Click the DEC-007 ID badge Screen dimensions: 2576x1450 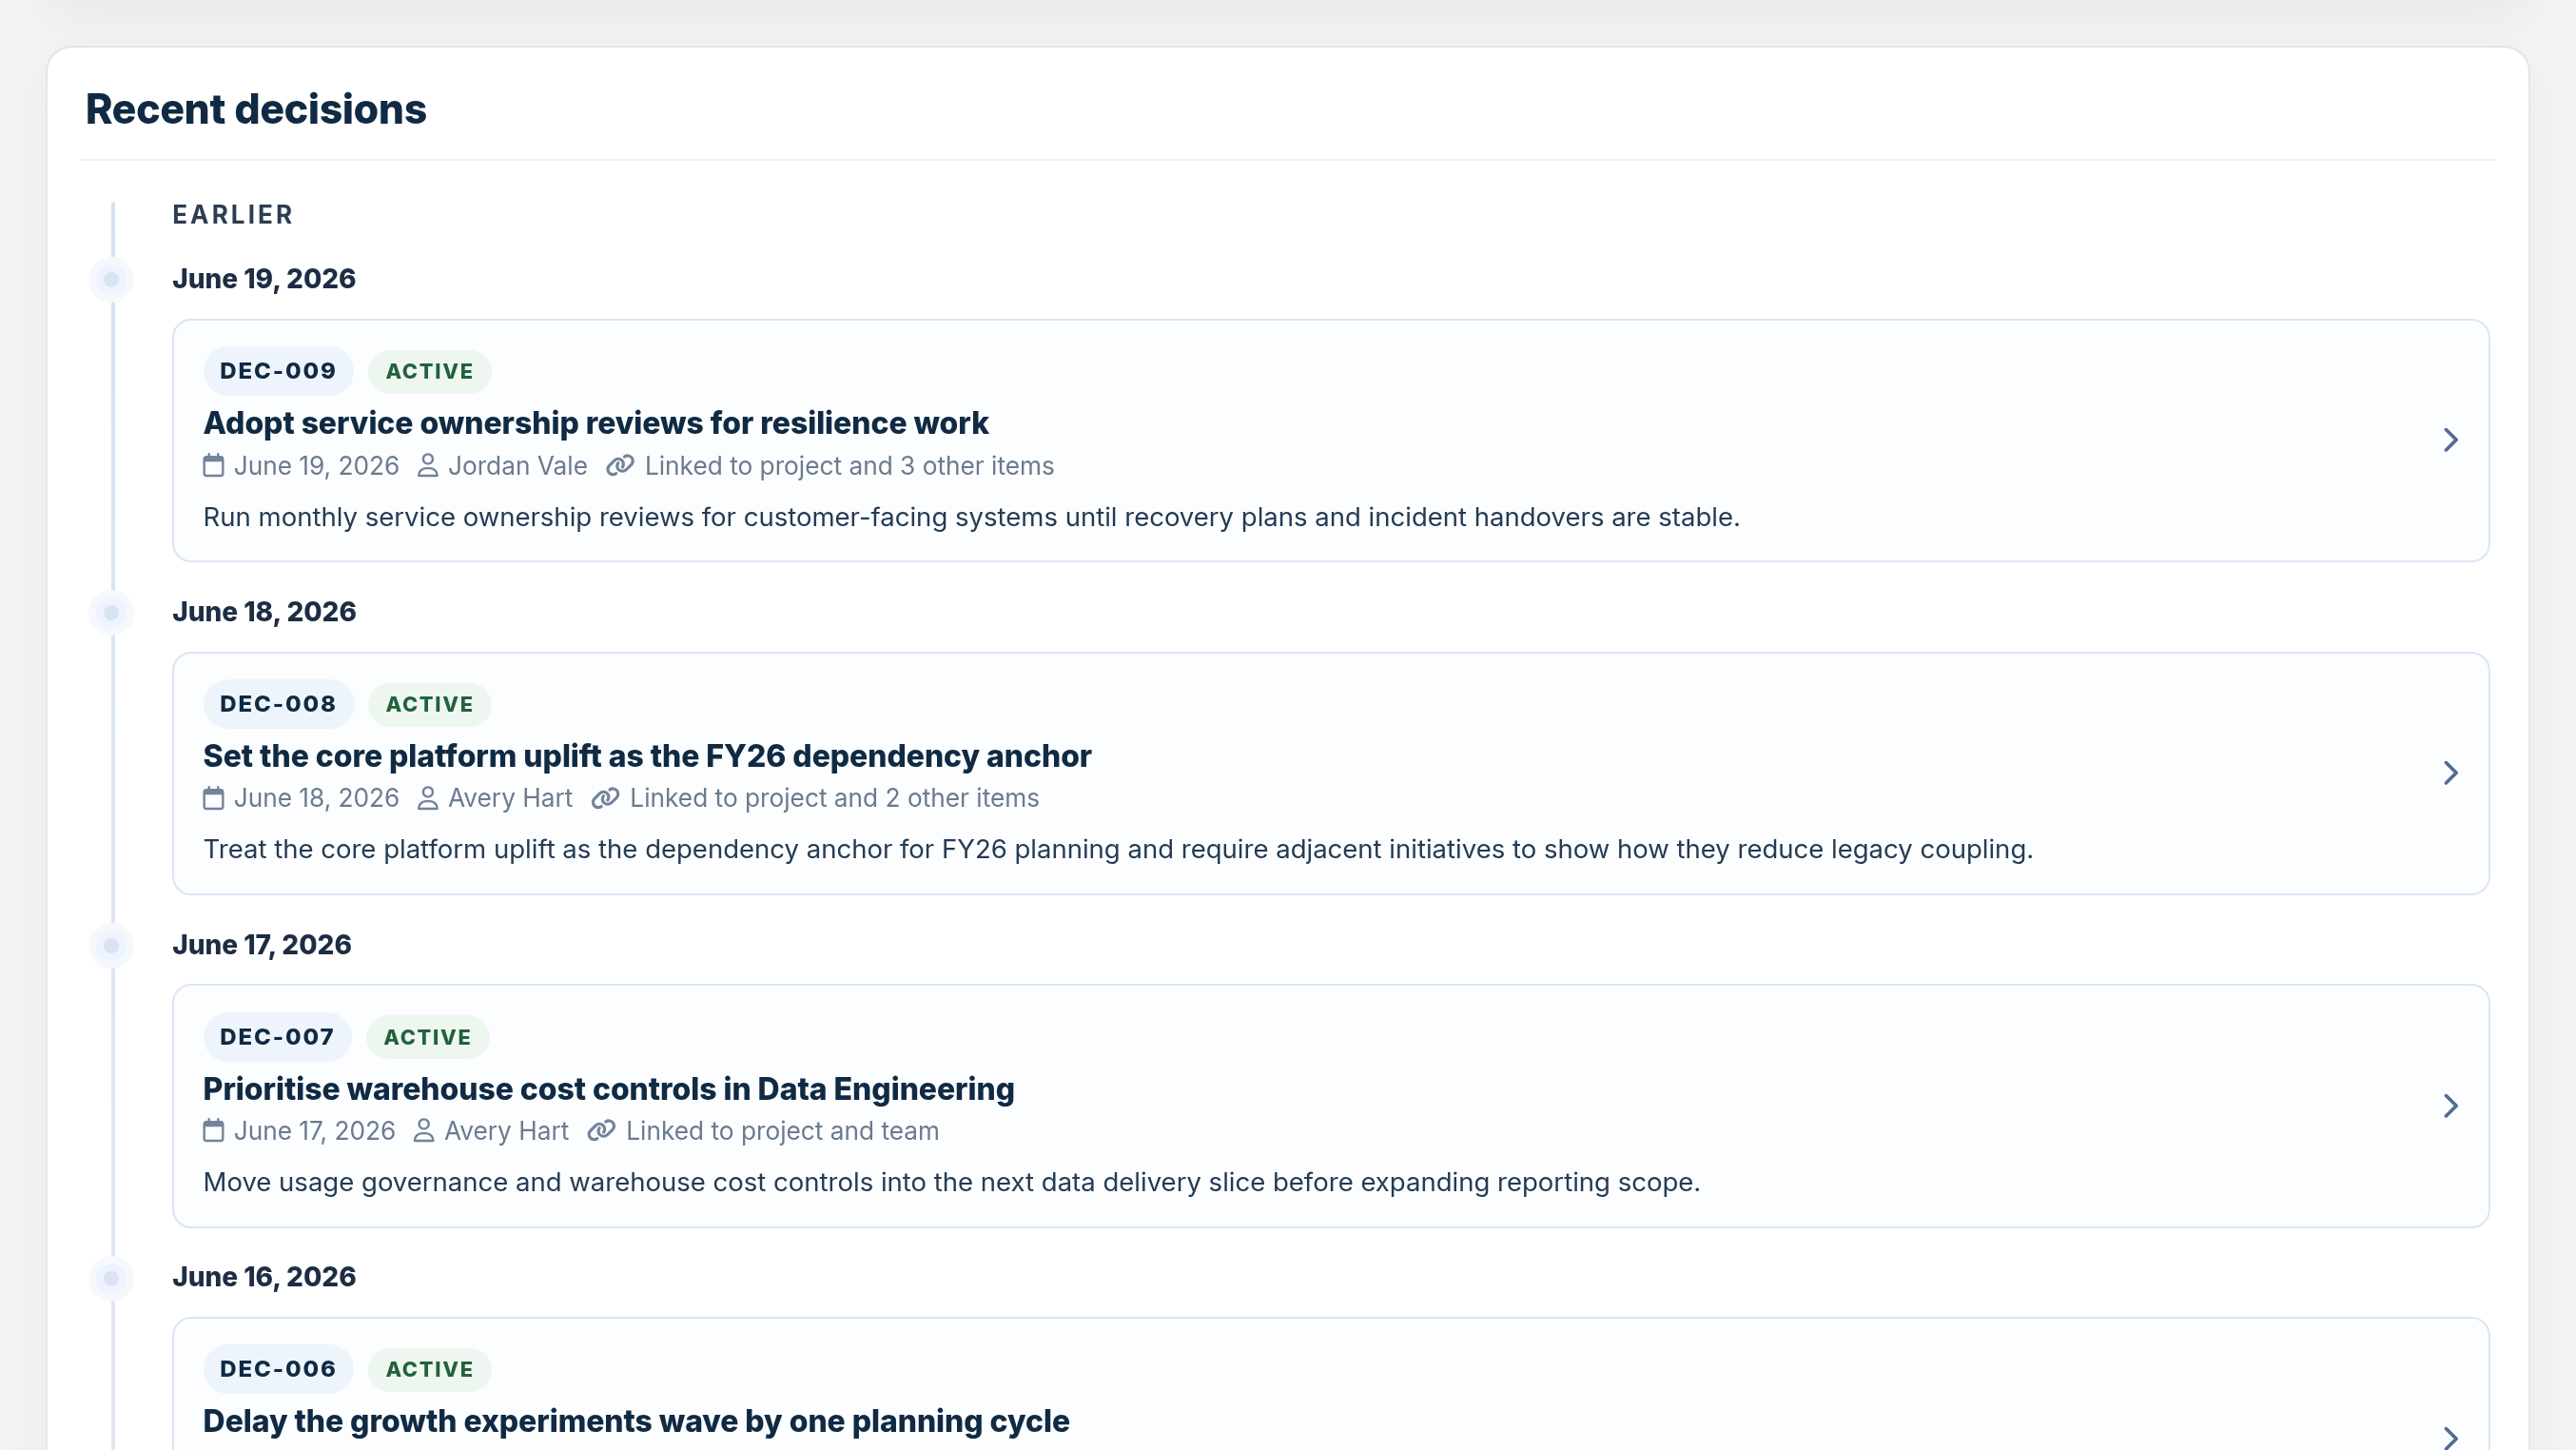[x=277, y=1037]
